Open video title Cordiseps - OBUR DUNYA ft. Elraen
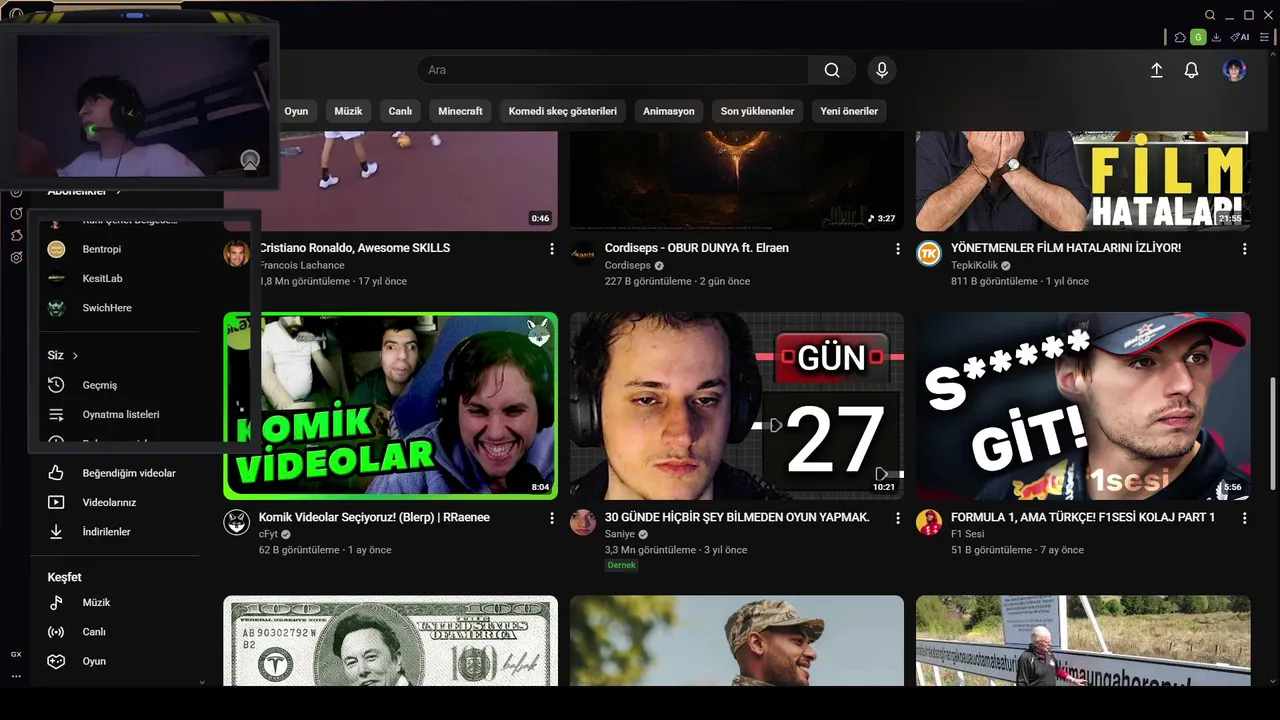Image resolution: width=1280 pixels, height=720 pixels. (697, 248)
